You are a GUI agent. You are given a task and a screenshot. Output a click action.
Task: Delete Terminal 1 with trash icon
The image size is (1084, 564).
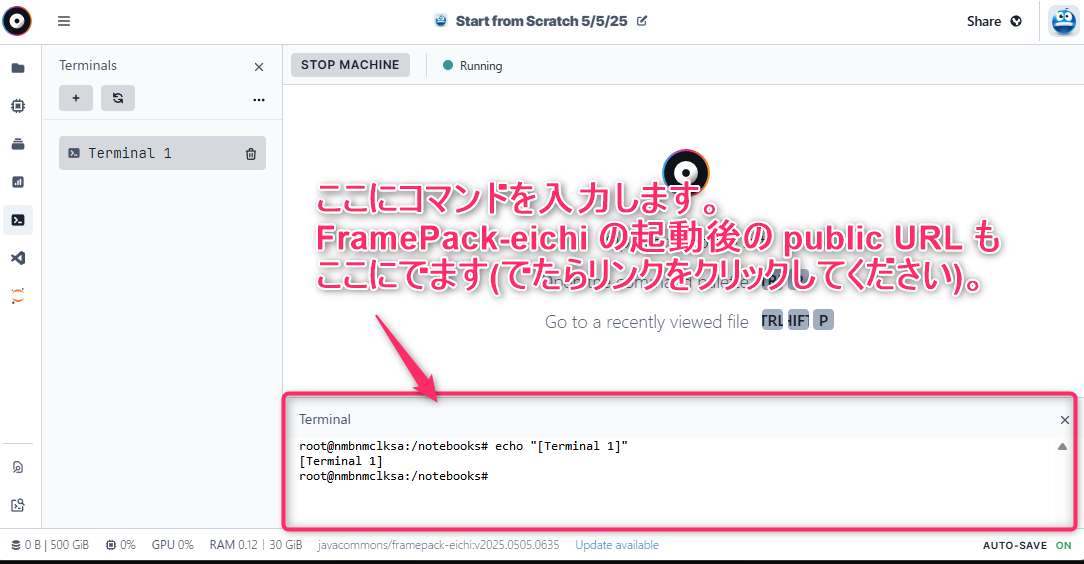tap(251, 153)
